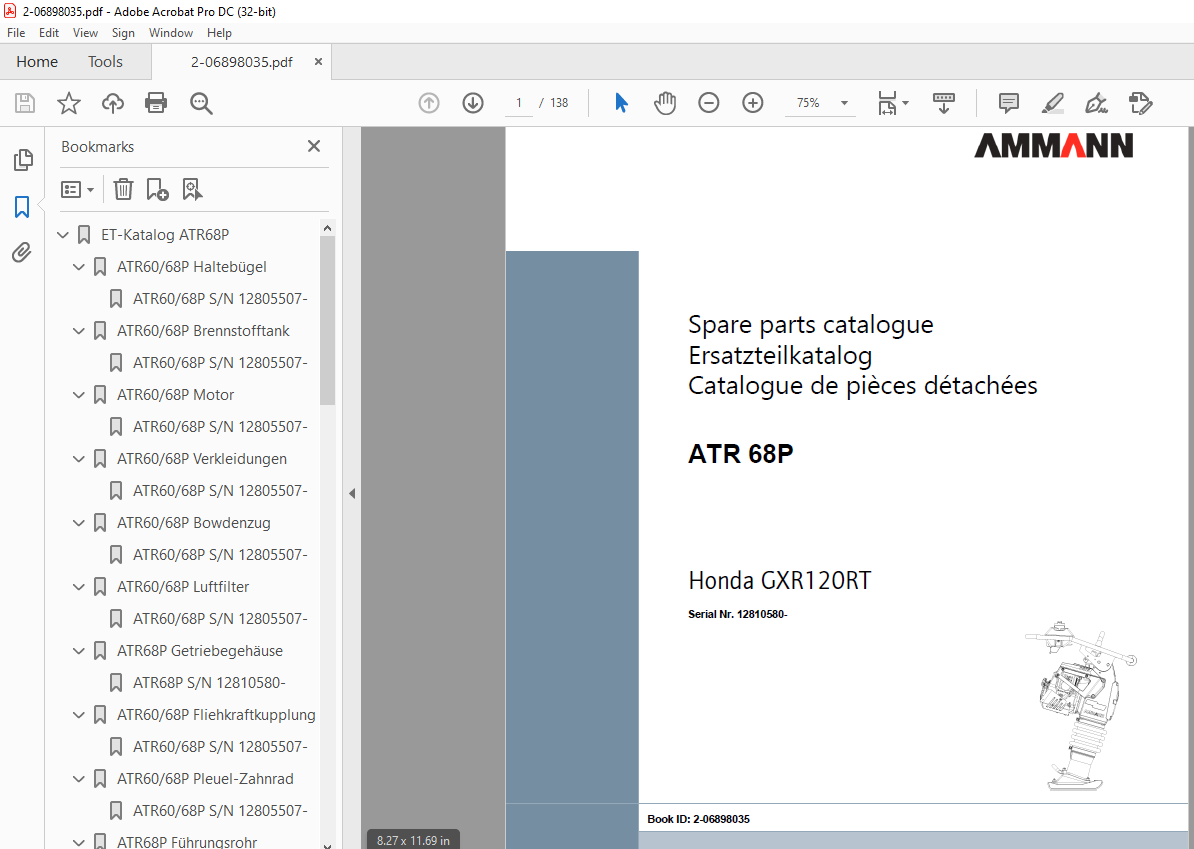1194x849 pixels.
Task: Collapse ATR60/68P Luftfilter bookmark
Action: (78, 586)
